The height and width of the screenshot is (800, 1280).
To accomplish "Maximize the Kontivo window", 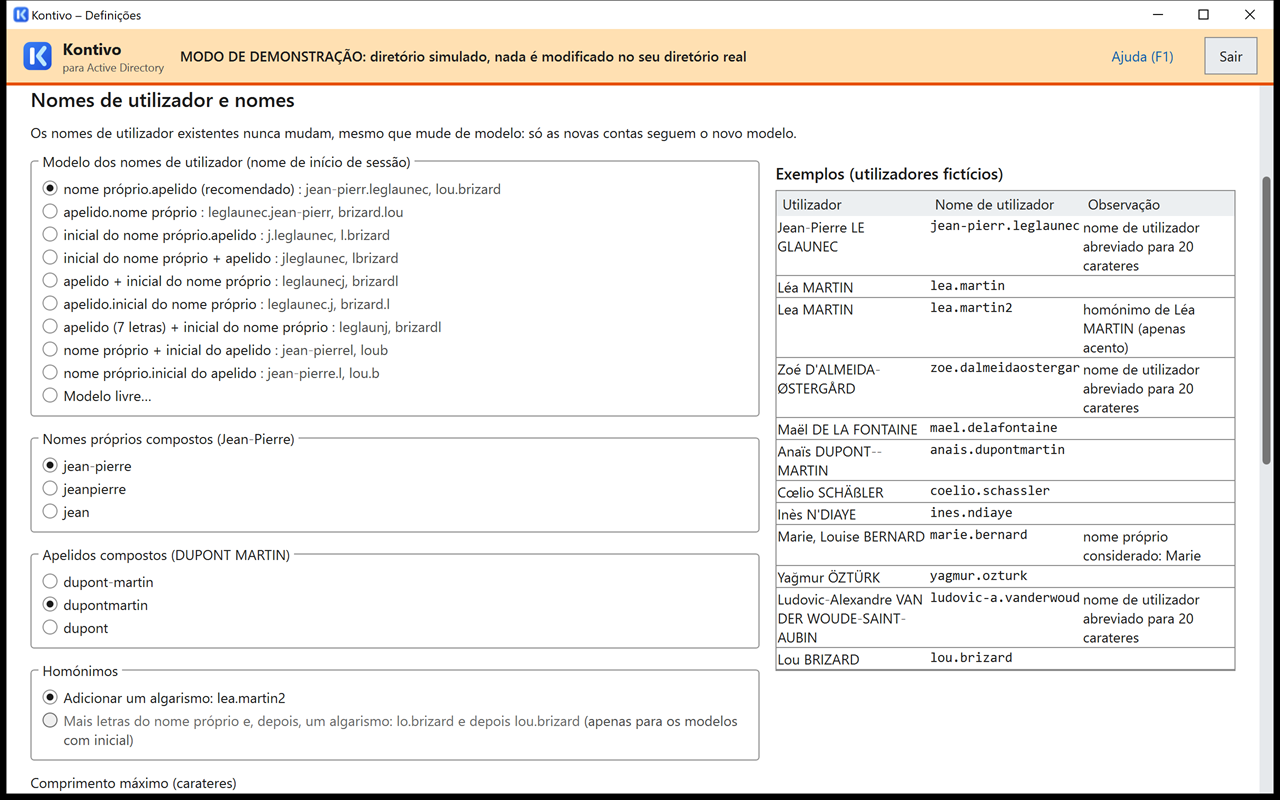I will 1204,15.
